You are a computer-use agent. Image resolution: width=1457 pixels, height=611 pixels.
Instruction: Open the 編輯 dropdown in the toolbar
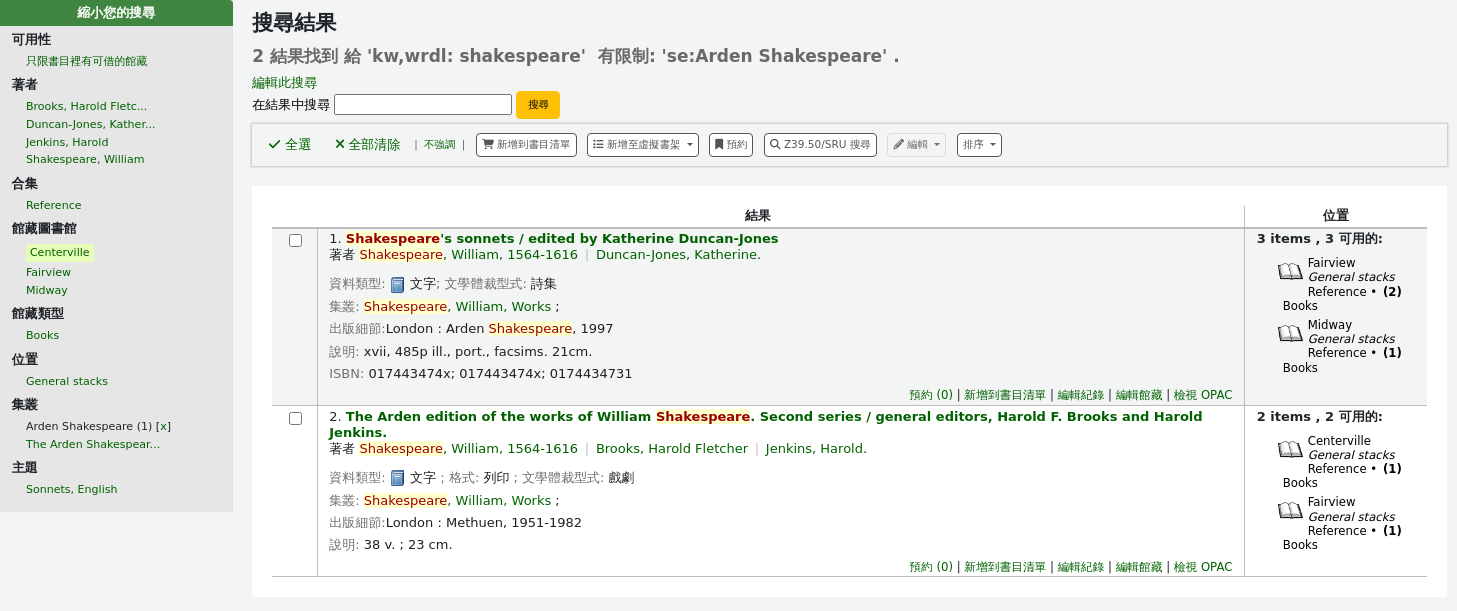click(916, 145)
